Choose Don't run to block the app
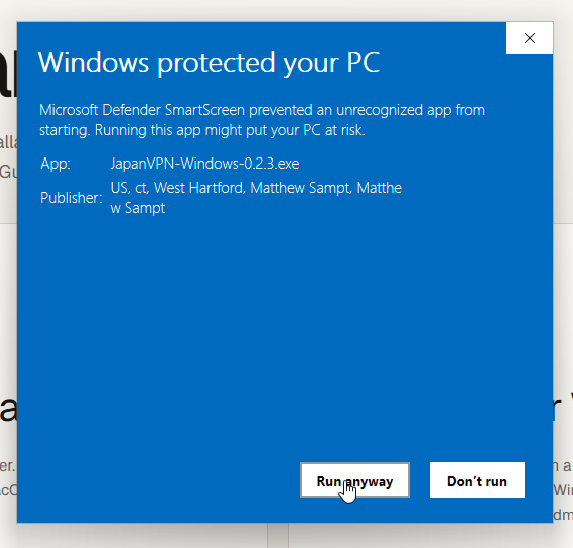The width and height of the screenshot is (573, 548). [477, 480]
